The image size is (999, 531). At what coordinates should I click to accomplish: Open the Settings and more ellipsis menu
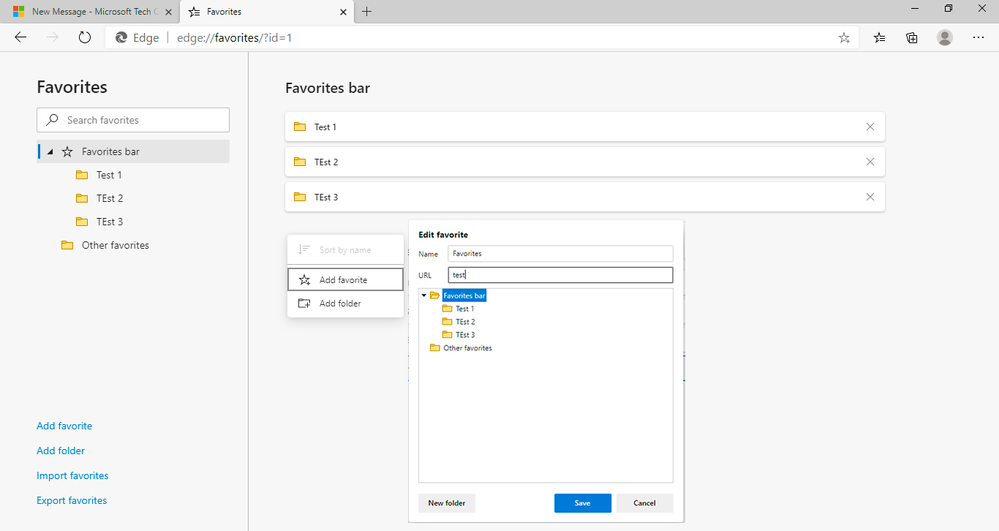pos(979,38)
